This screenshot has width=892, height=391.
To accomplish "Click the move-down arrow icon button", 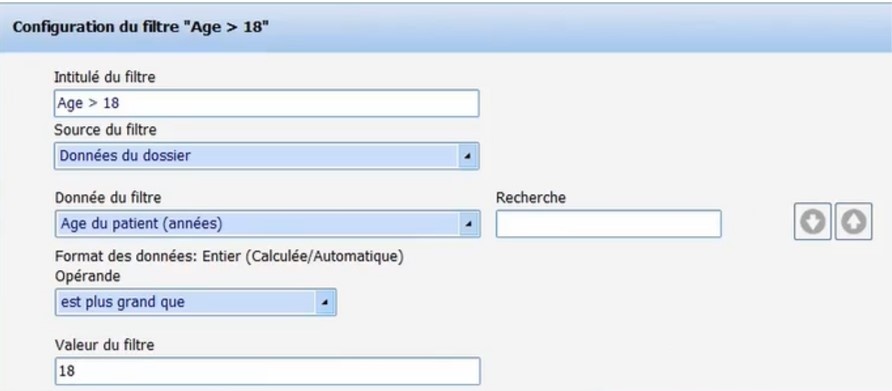I will (812, 222).
